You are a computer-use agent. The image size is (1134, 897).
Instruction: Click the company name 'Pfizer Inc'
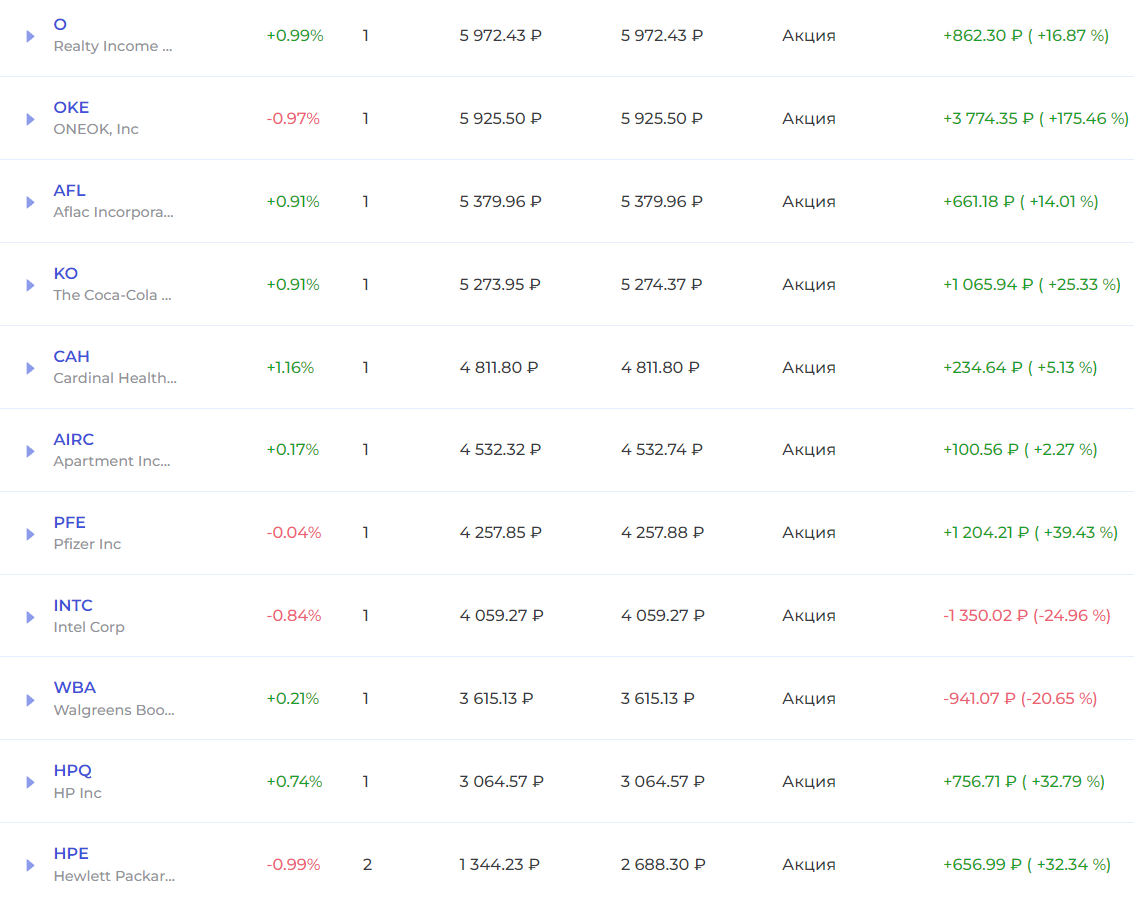point(88,544)
